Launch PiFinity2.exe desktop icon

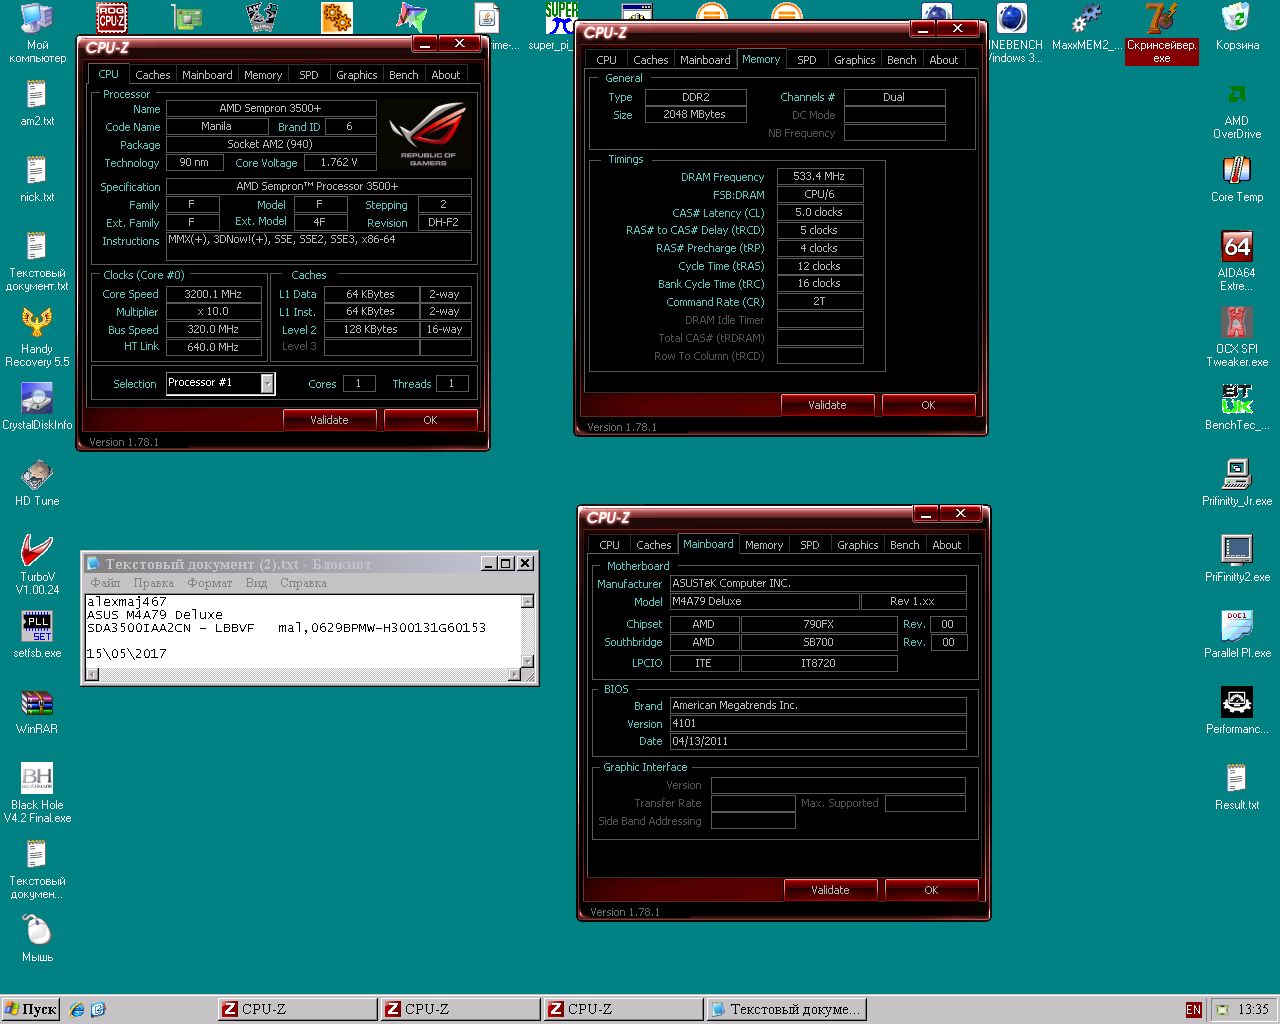[1237, 559]
